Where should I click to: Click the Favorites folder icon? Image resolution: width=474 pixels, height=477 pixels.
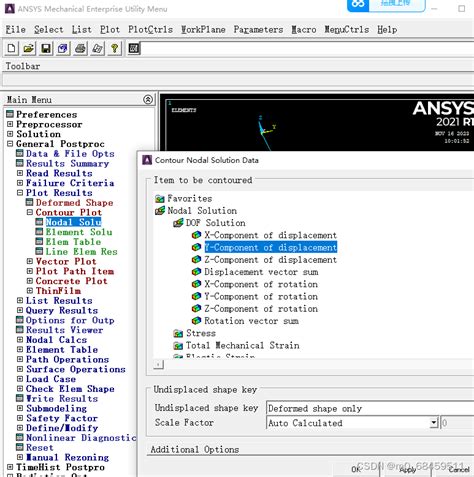160,199
